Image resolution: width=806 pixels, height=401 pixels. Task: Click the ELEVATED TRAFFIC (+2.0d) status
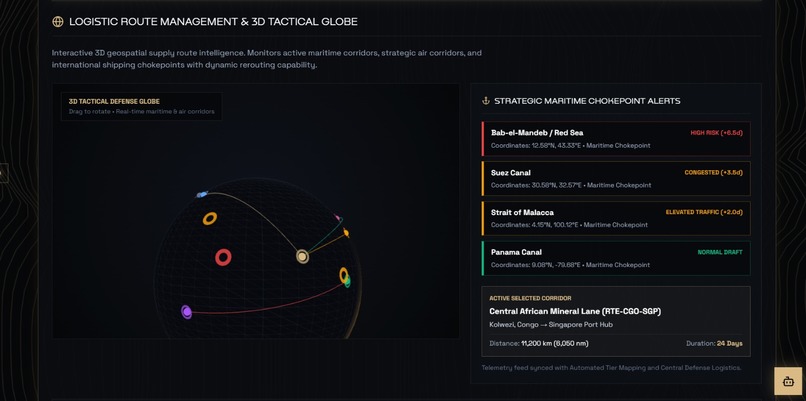click(x=704, y=212)
